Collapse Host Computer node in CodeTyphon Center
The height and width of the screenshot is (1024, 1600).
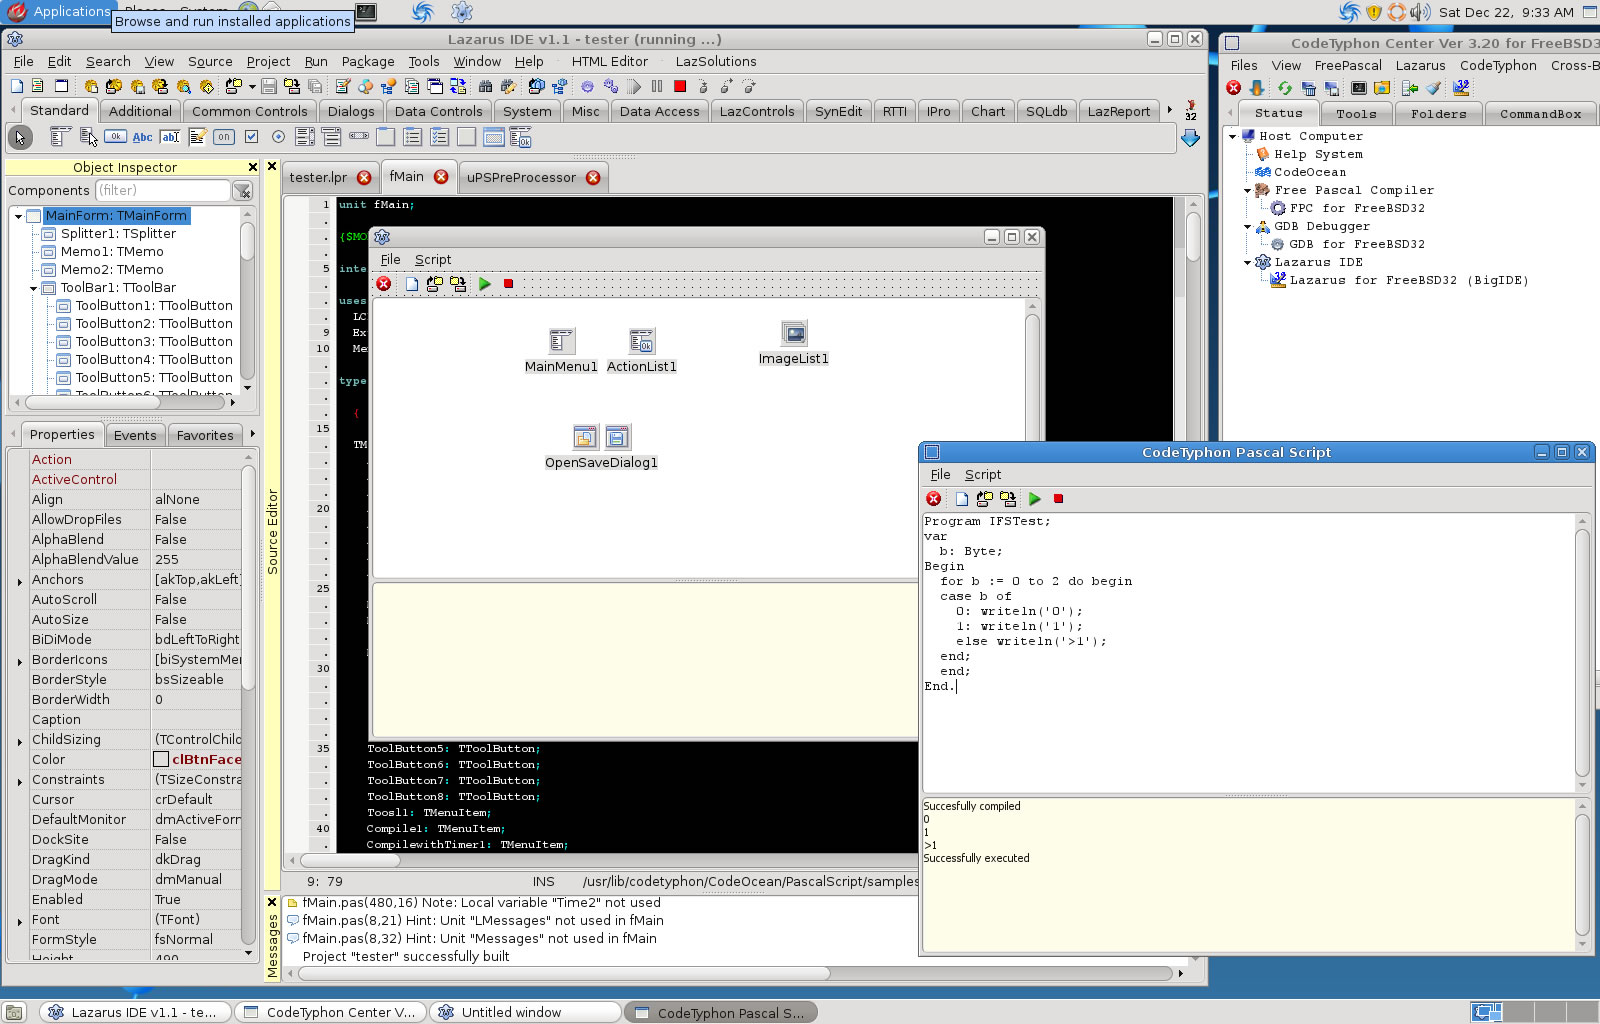[1233, 136]
